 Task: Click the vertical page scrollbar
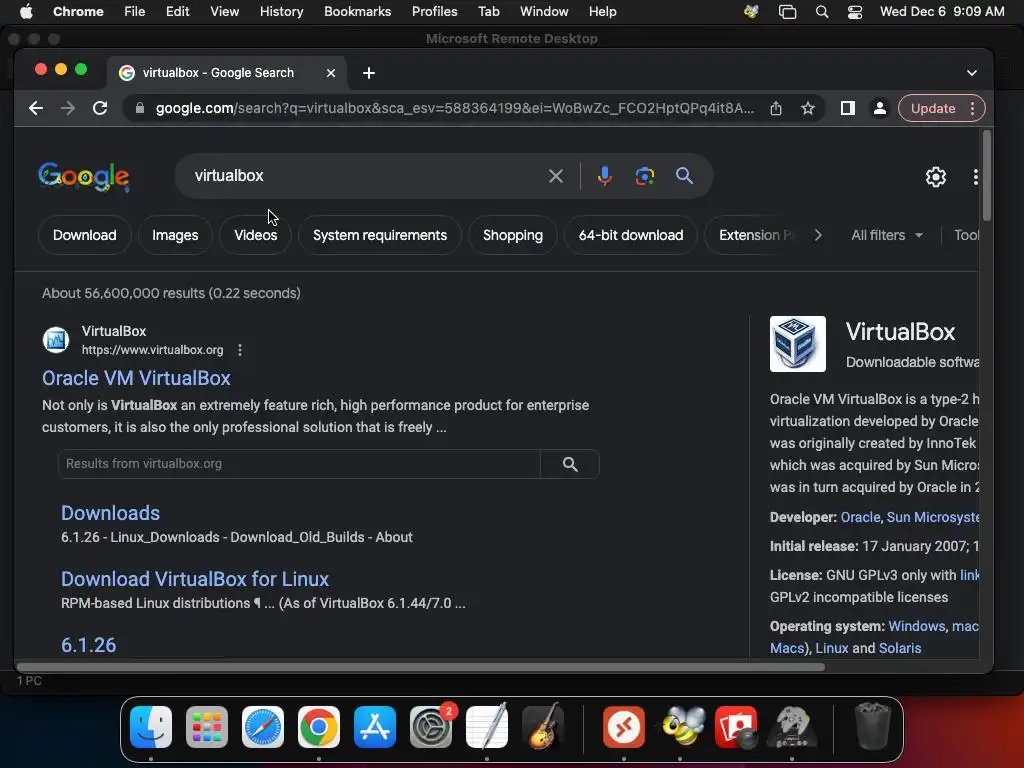987,175
